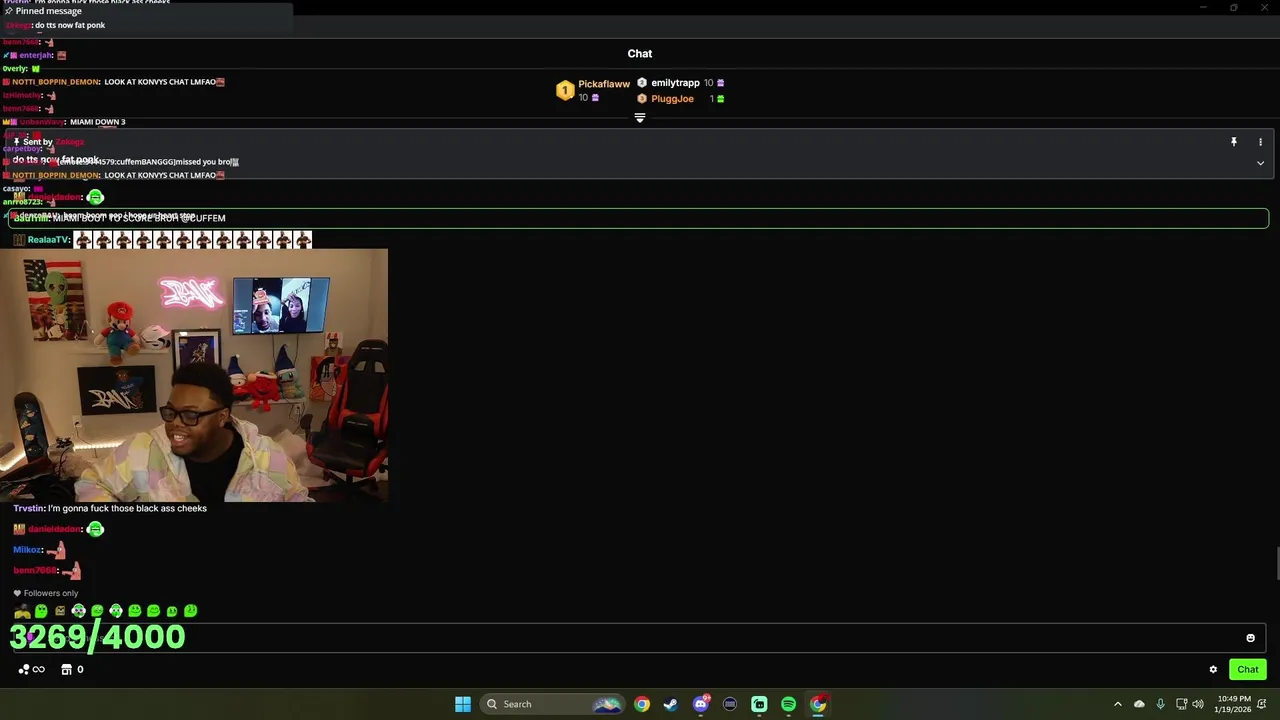Click the microphone tray icon
The height and width of the screenshot is (720, 1280).
click(1160, 704)
